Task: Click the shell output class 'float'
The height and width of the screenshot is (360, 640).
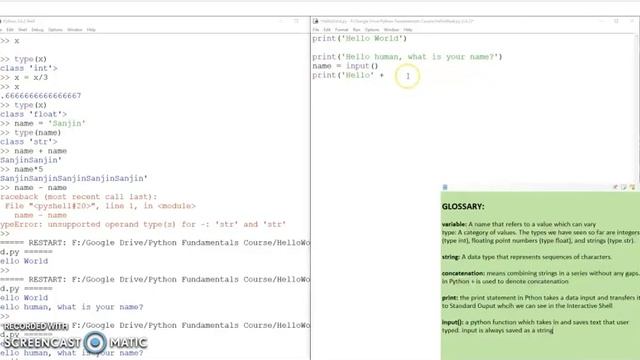Action: tap(33, 114)
